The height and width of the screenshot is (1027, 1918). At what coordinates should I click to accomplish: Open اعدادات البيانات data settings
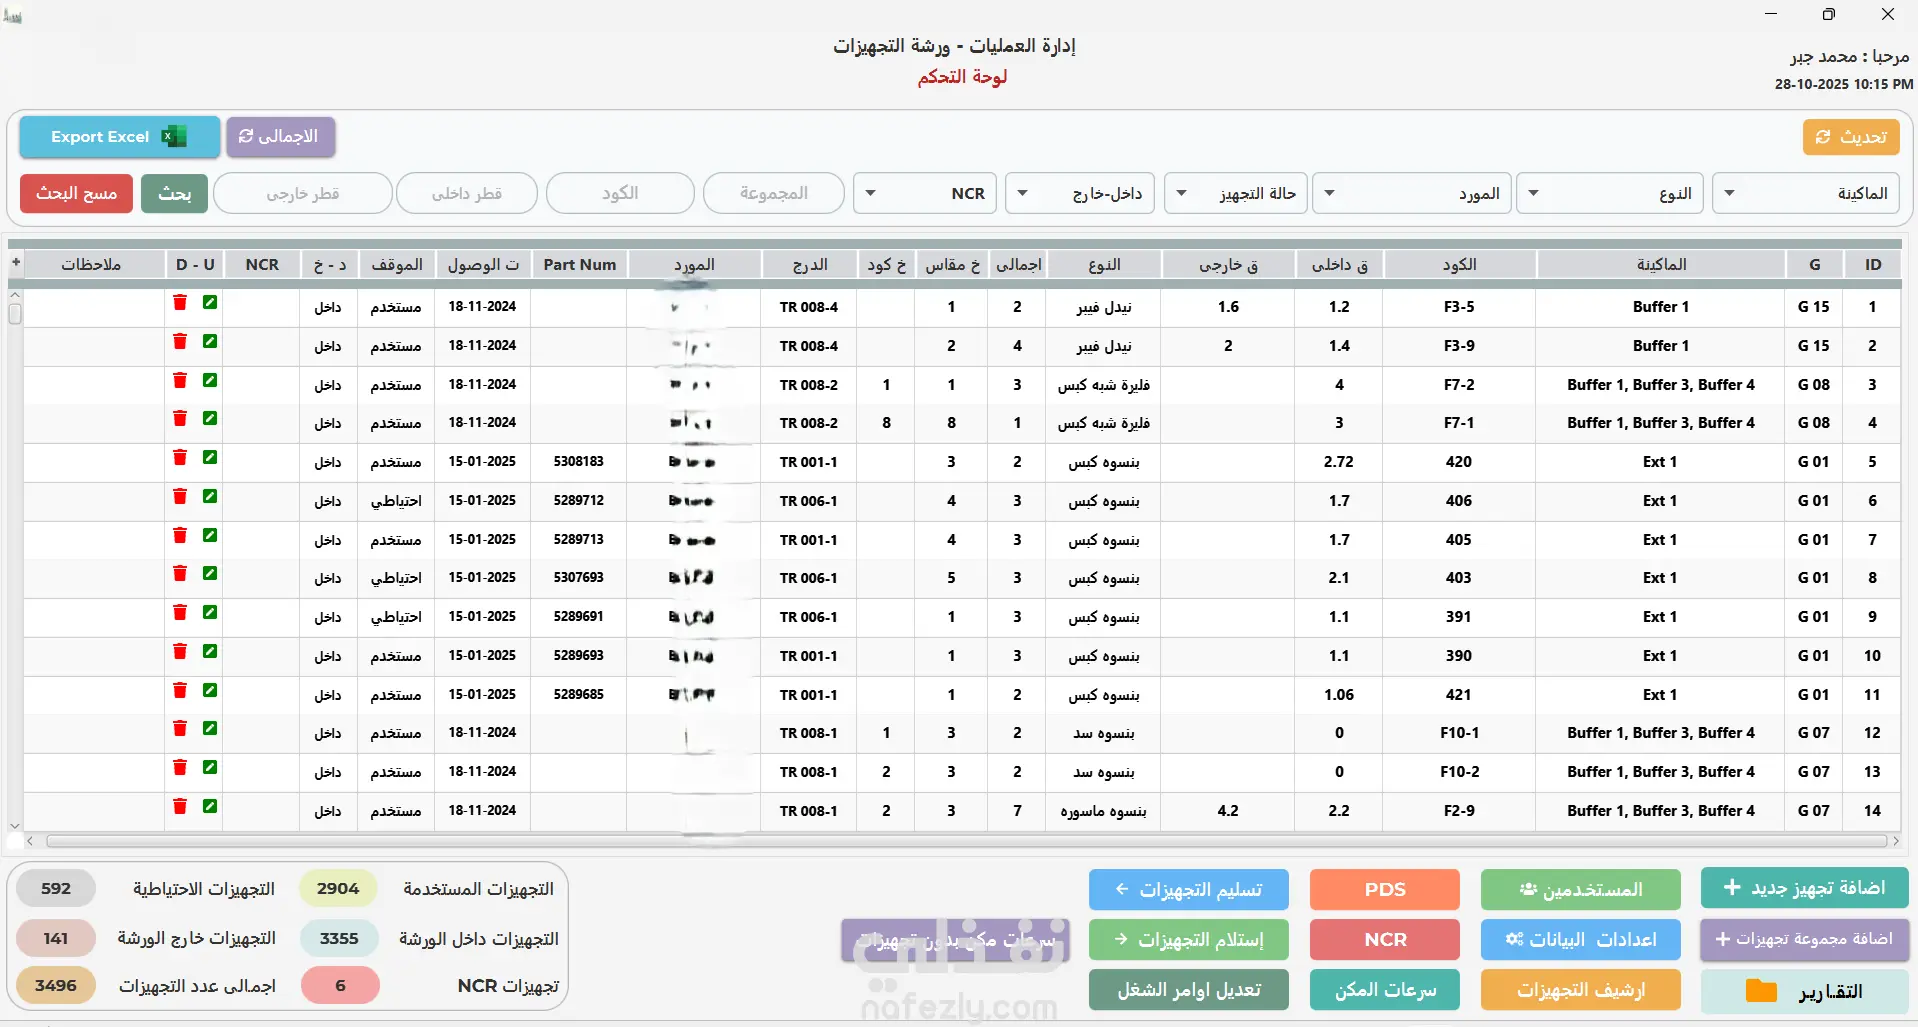pos(1580,939)
